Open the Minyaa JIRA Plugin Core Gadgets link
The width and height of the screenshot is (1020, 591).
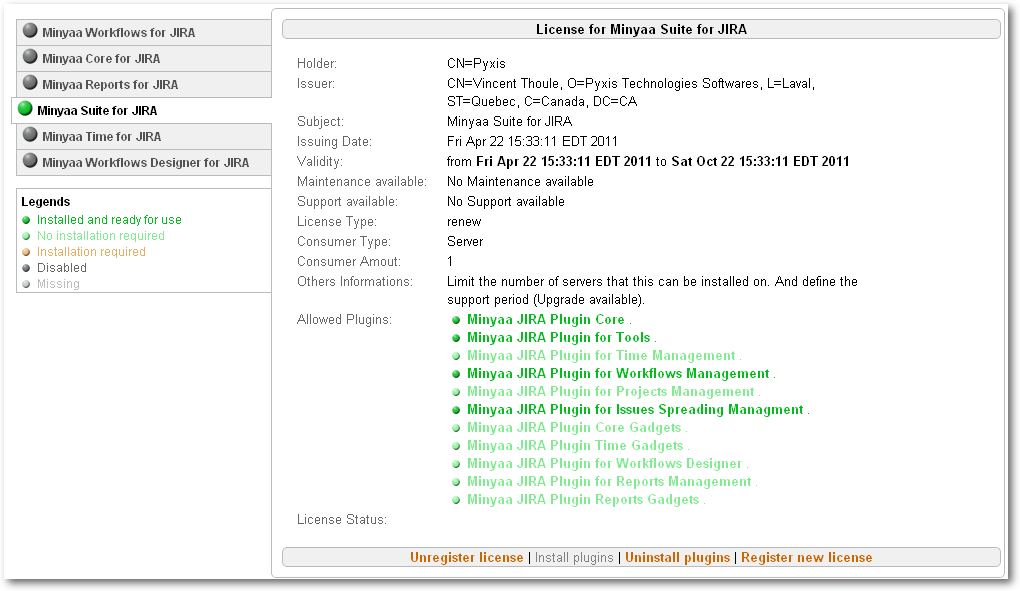coord(574,428)
